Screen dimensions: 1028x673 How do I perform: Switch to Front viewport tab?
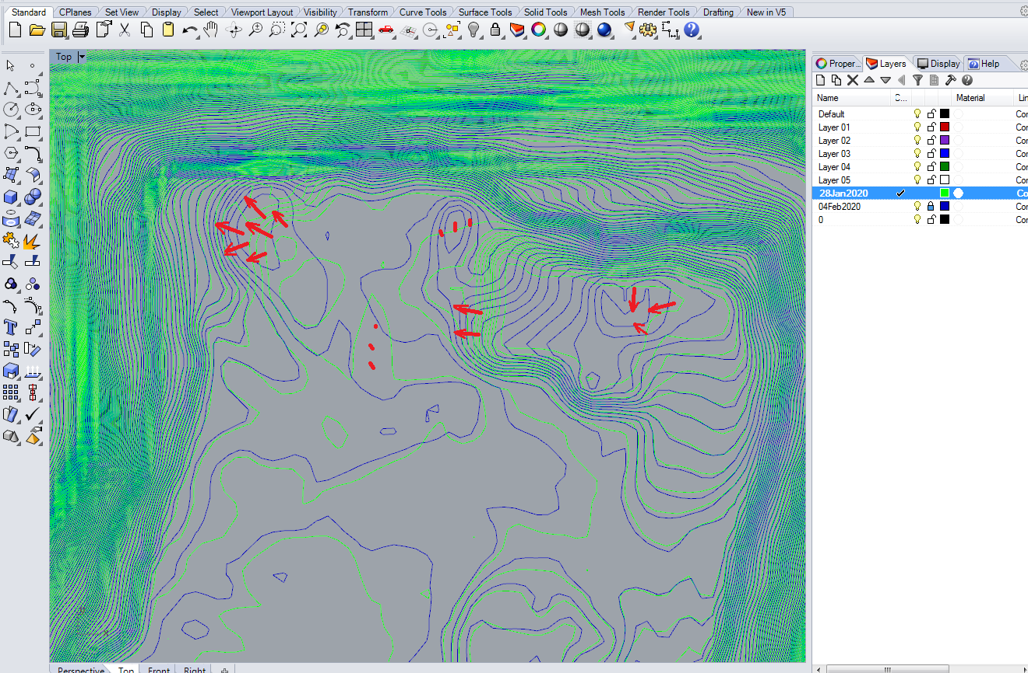pyautogui.click(x=159, y=670)
